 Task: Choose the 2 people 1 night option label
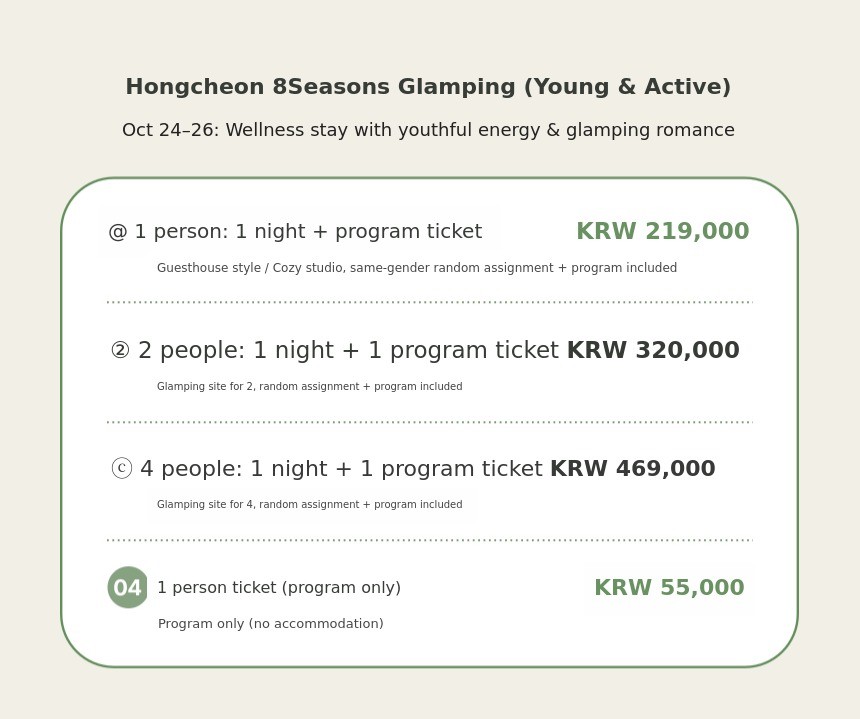pos(348,351)
